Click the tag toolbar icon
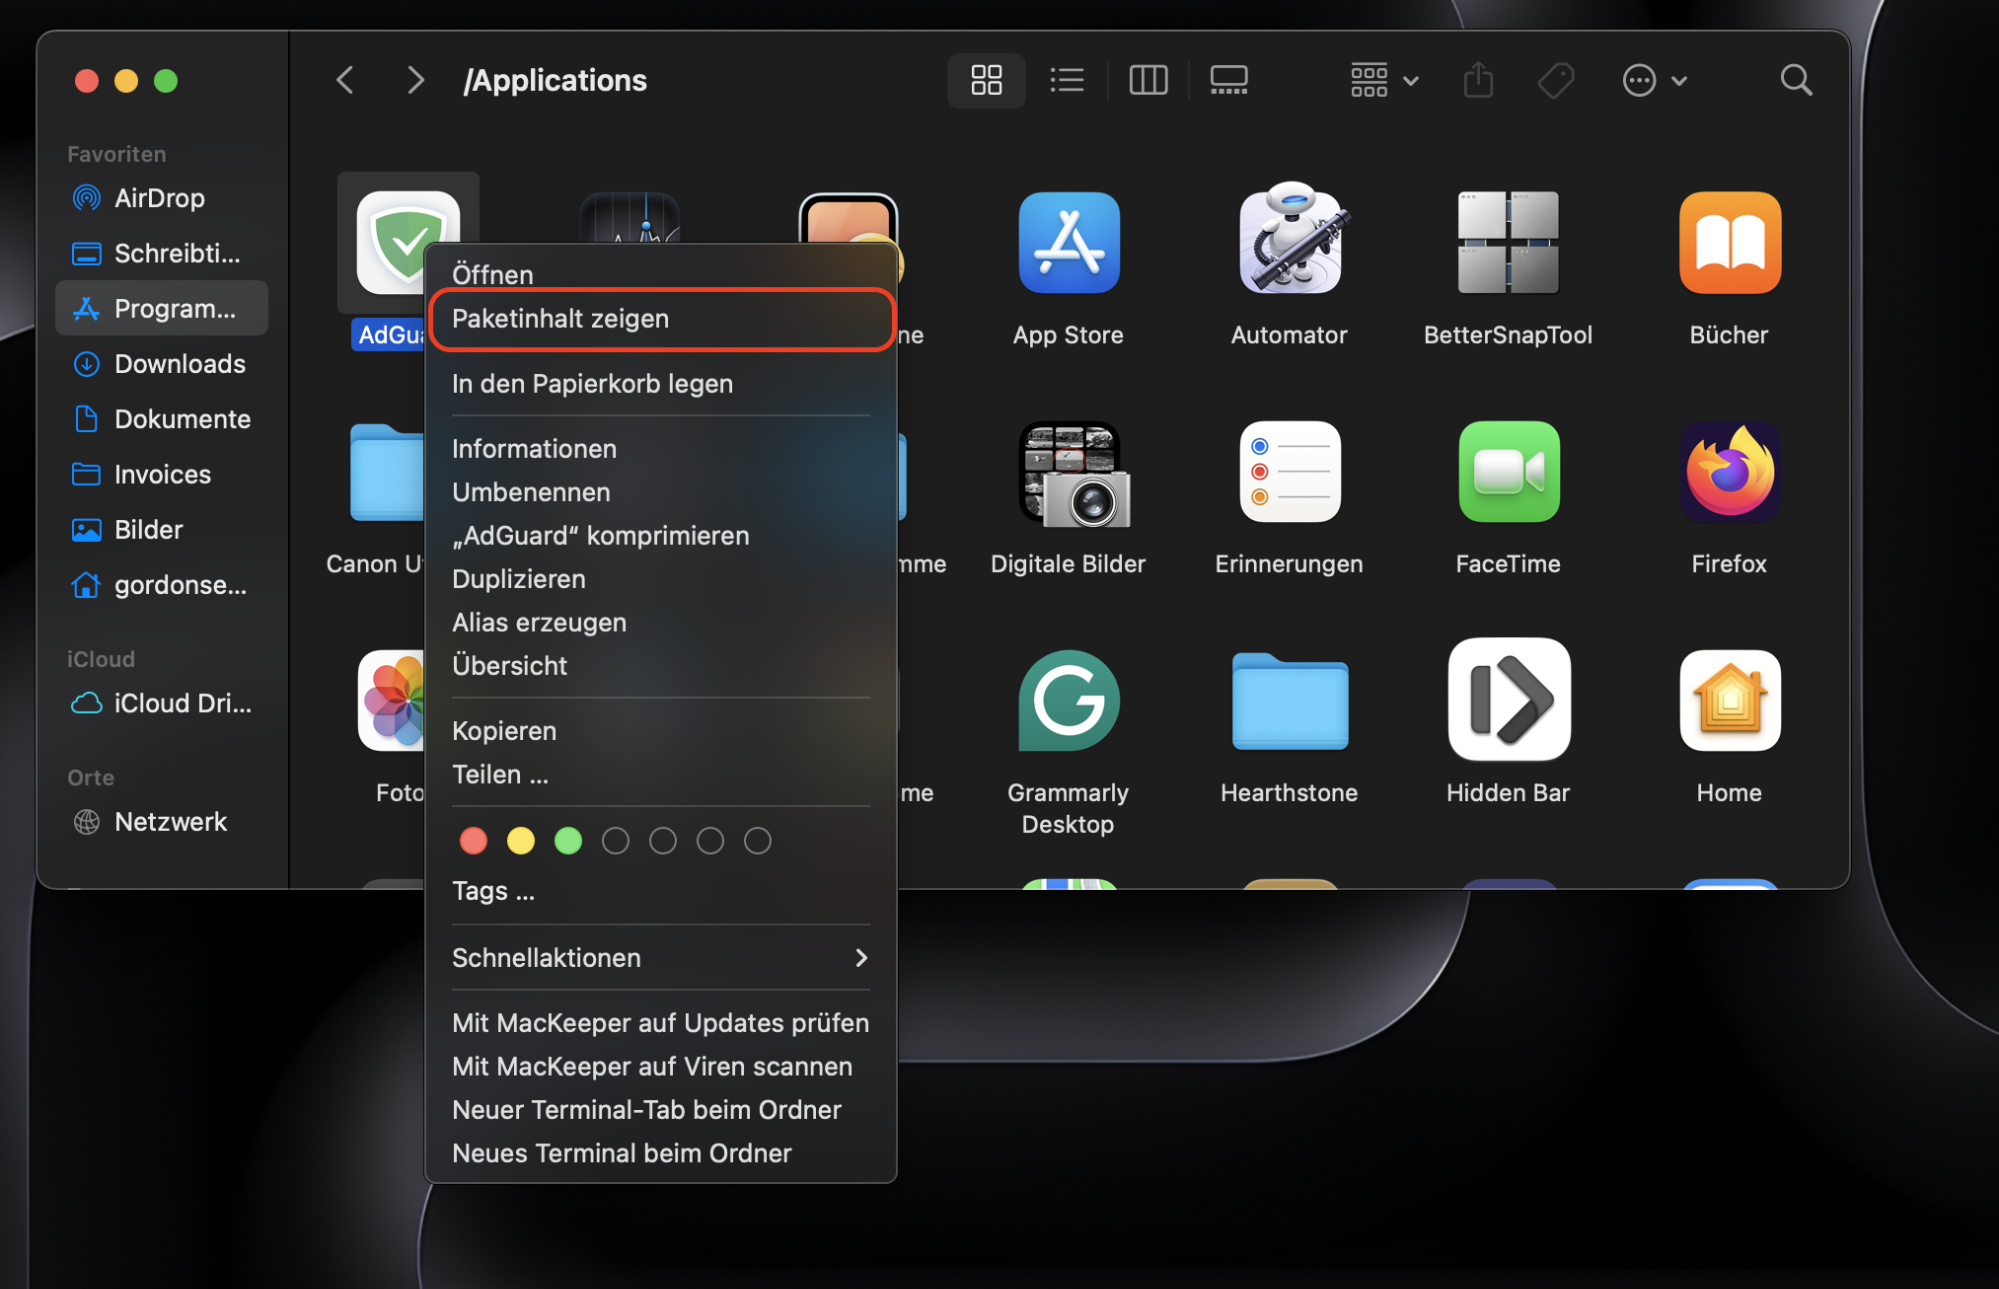1999x1289 pixels. (x=1555, y=80)
